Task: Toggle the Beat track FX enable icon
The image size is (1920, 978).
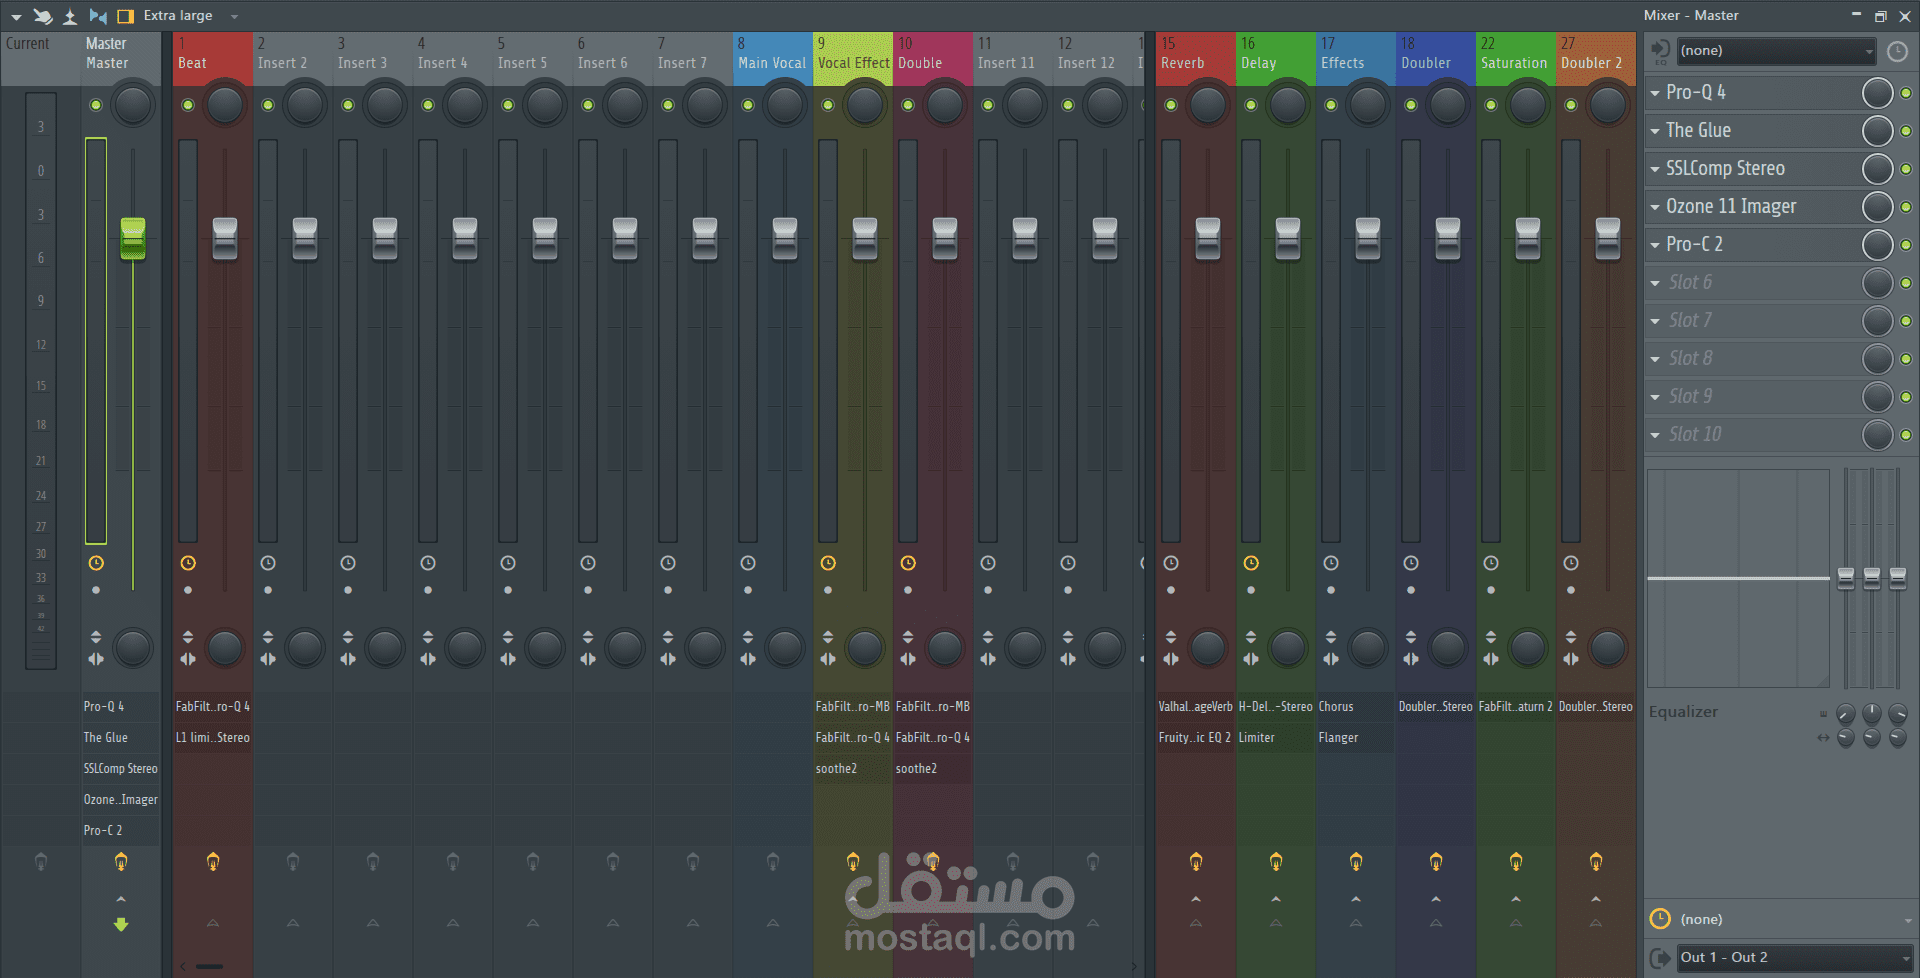Action: pos(213,862)
